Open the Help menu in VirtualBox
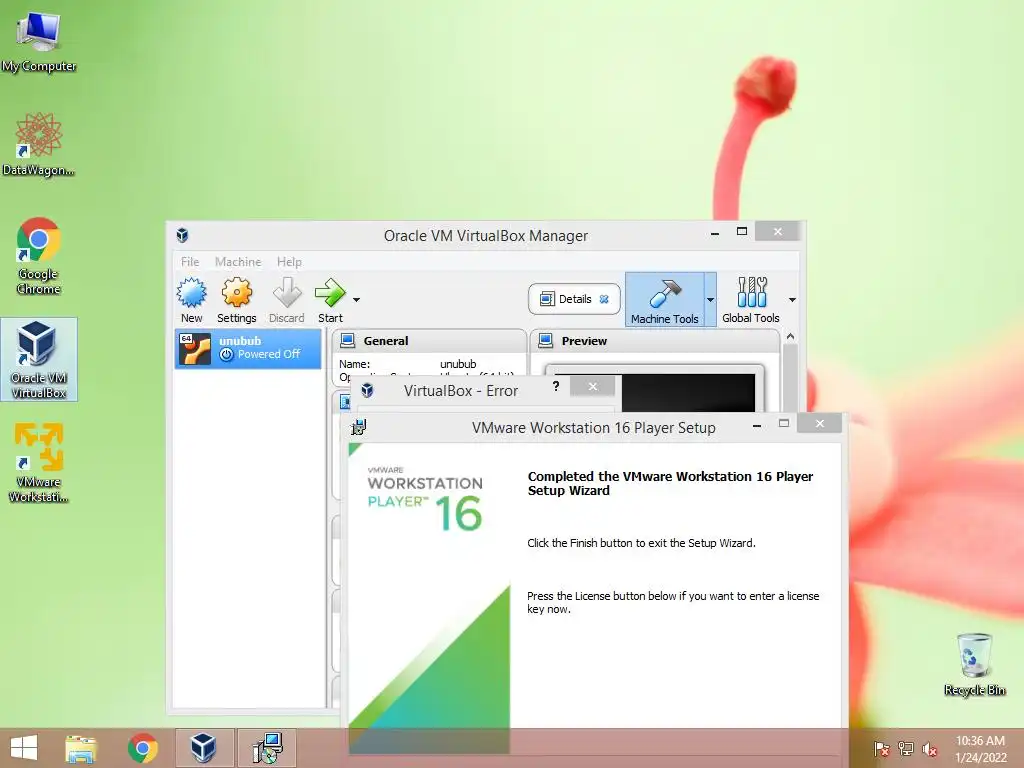This screenshot has height=768, width=1024. point(289,262)
